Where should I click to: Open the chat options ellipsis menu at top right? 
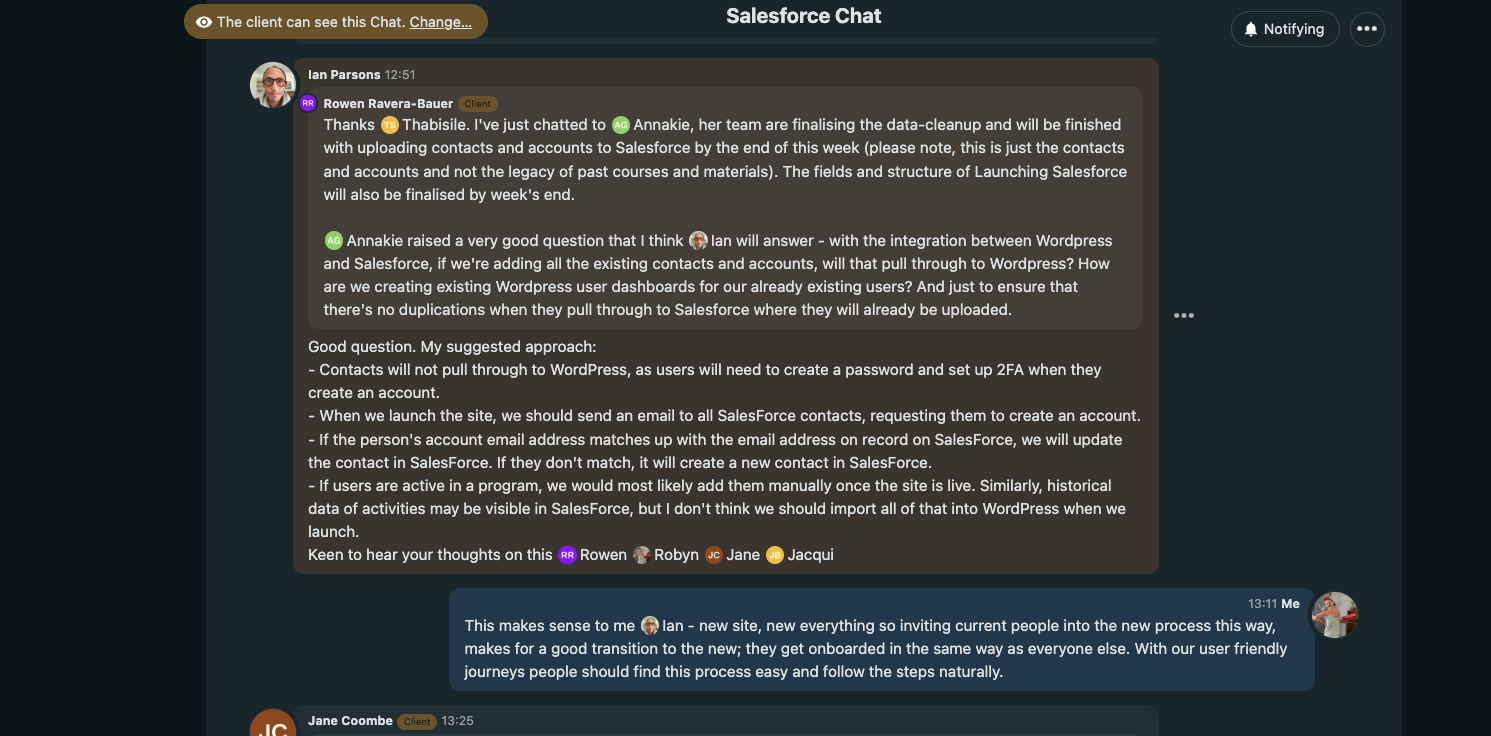(x=1367, y=29)
